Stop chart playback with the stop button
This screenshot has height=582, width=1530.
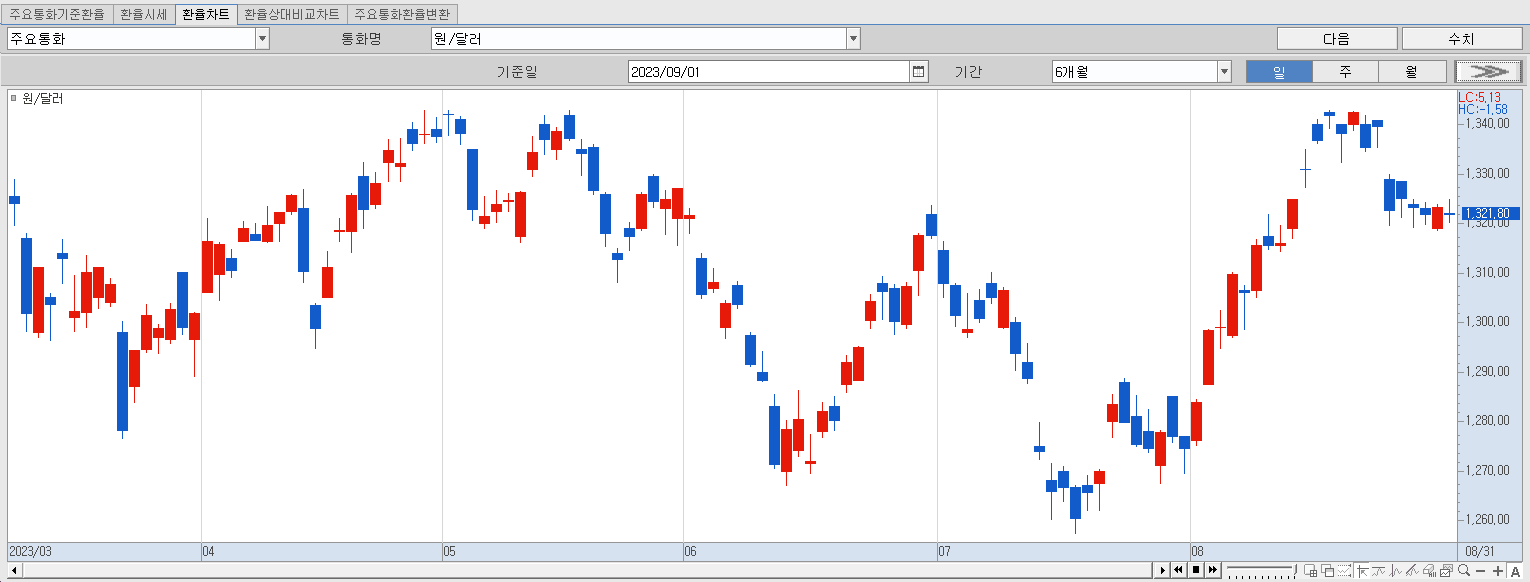click(x=1195, y=570)
